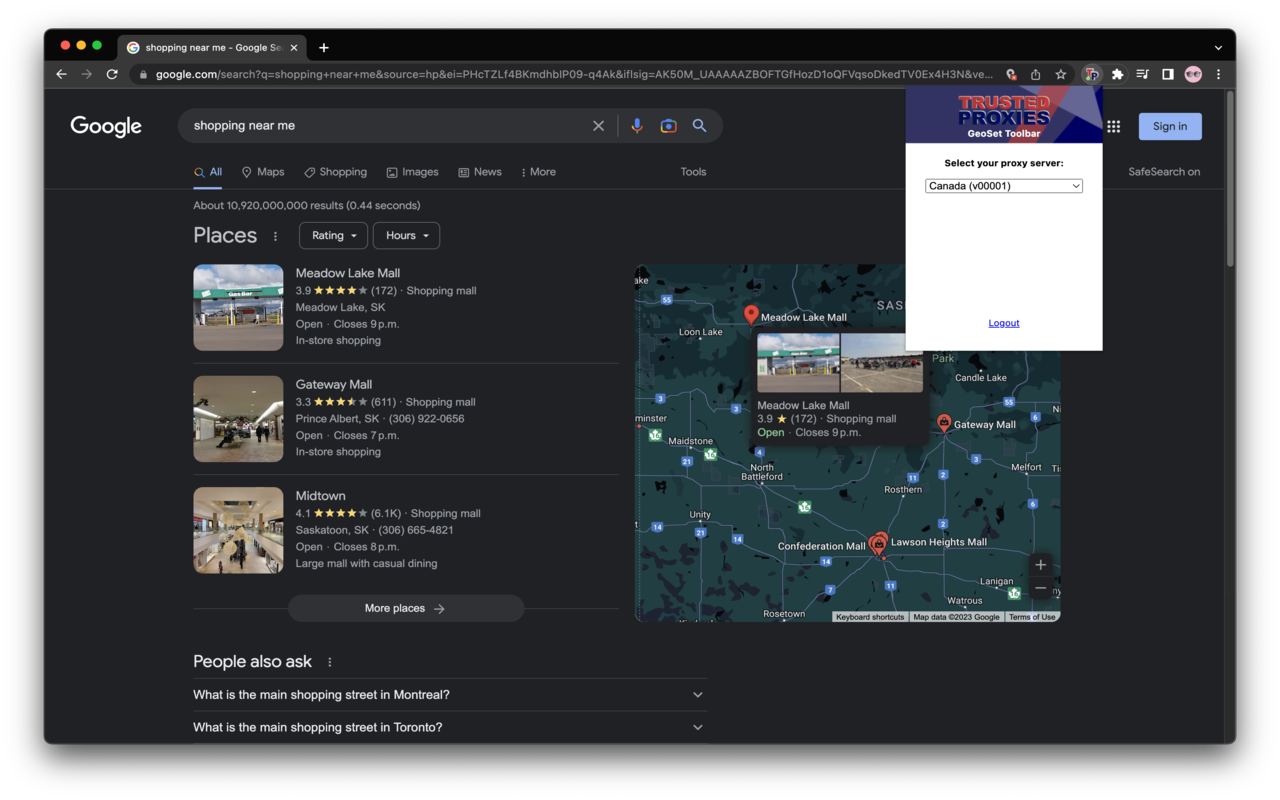Viewport: 1280px width, 800px height.
Task: Open the Google apps grid launcher
Action: tap(1113, 125)
